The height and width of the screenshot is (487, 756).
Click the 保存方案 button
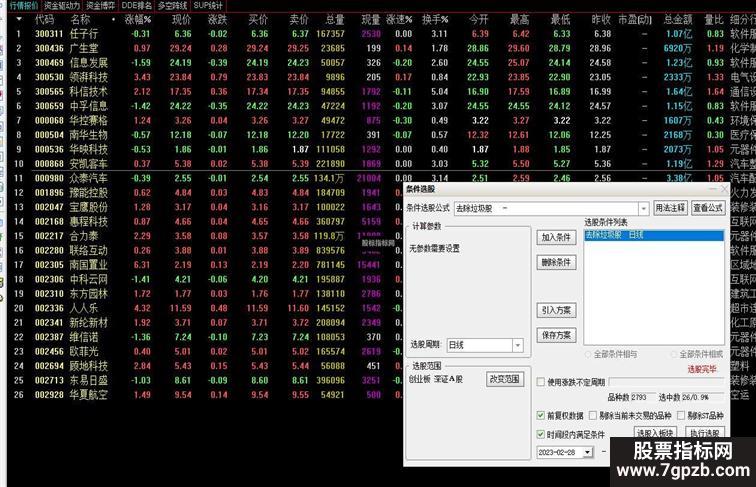click(x=556, y=335)
